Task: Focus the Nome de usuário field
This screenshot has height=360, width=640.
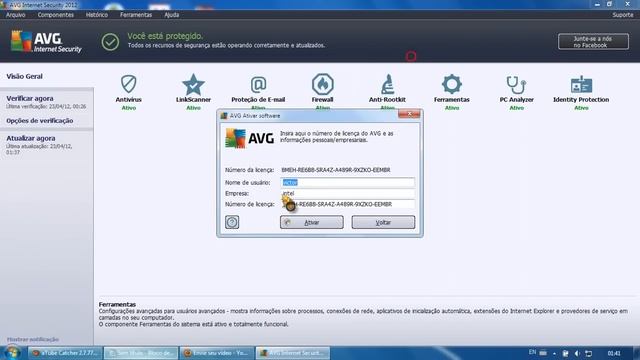Action: pos(347,182)
